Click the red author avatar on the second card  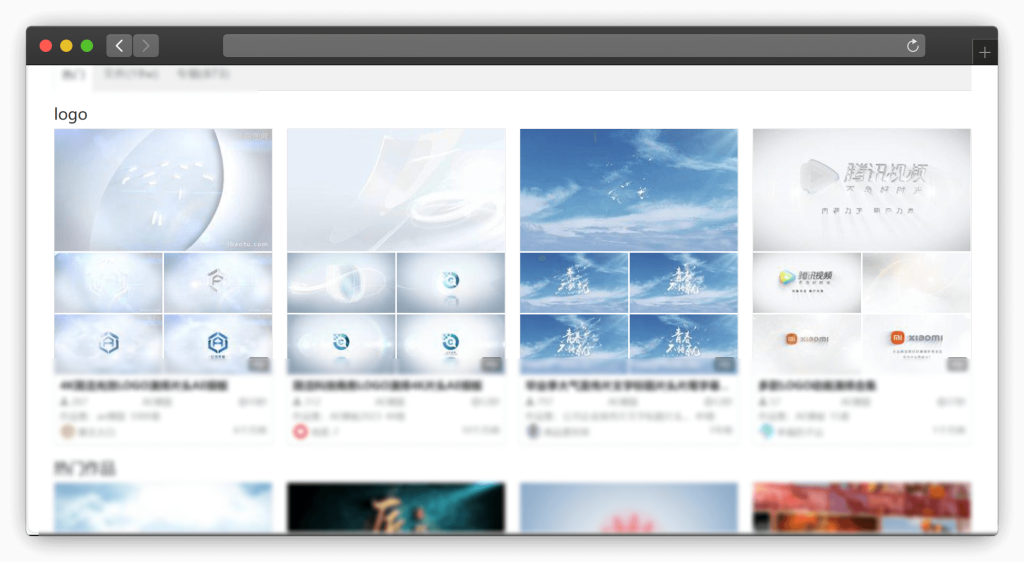300,431
